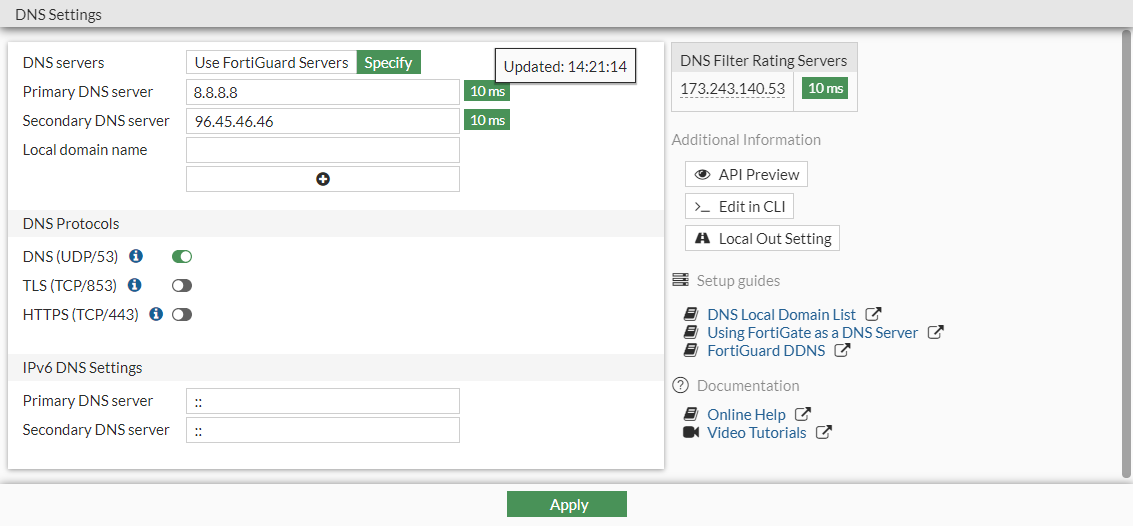This screenshot has width=1133, height=526.
Task: Open the API Preview
Action: pyautogui.click(x=746, y=174)
